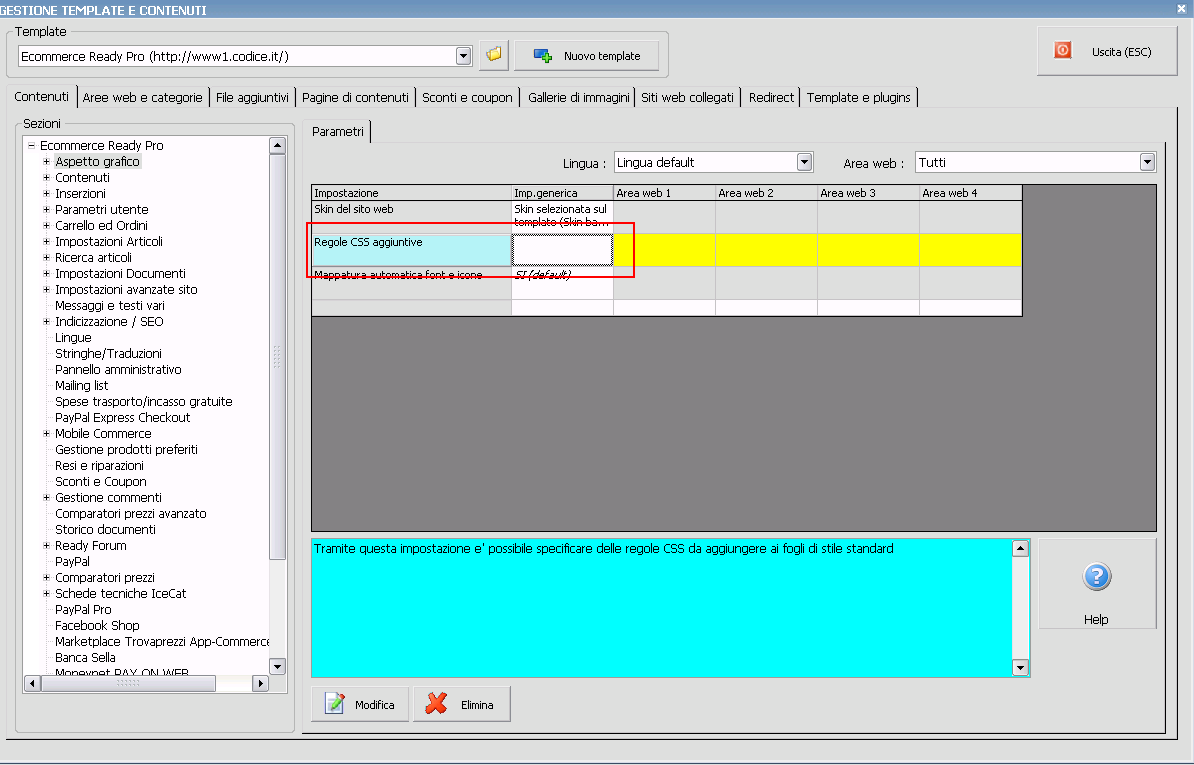Switch to File aggiuntivi tab
The width and height of the screenshot is (1194, 765).
click(x=252, y=97)
